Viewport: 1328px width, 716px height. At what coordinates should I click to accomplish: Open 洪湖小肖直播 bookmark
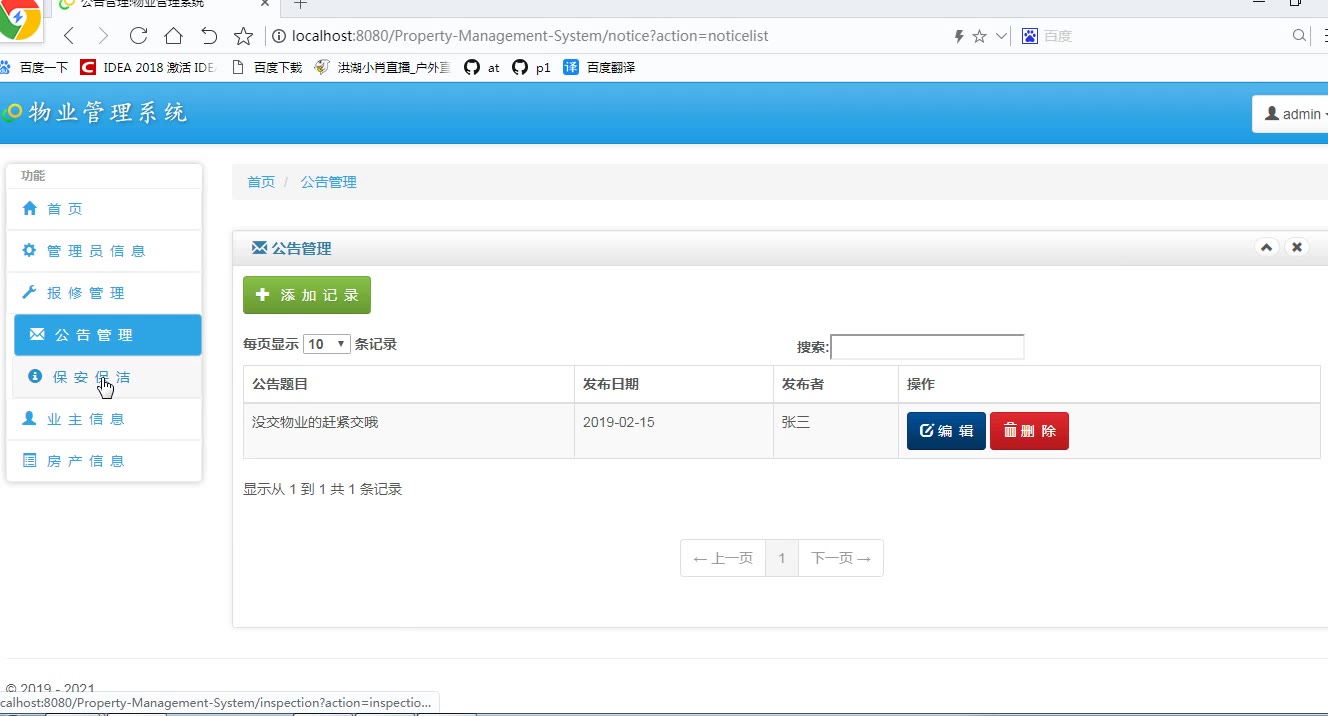pyautogui.click(x=382, y=68)
